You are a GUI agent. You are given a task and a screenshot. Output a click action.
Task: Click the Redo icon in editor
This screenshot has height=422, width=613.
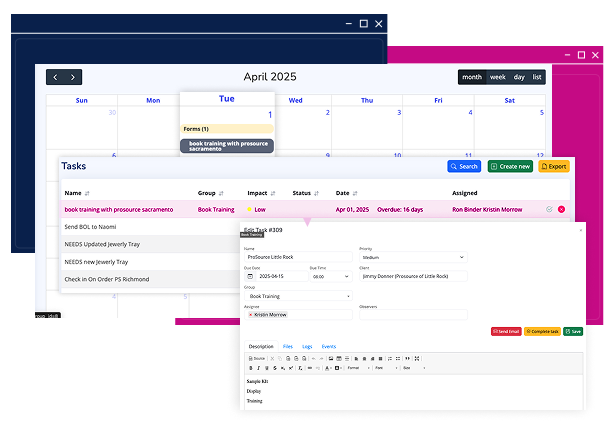(x=321, y=359)
